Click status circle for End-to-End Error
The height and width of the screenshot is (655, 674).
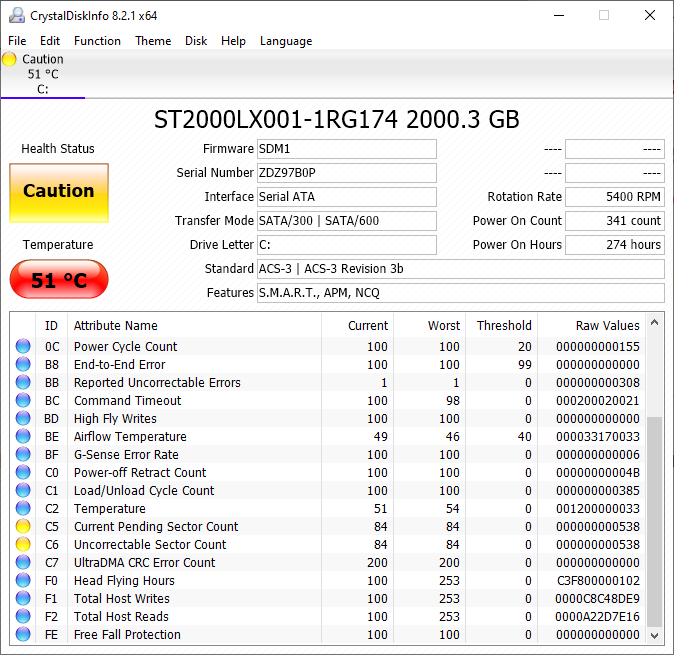(x=23, y=364)
